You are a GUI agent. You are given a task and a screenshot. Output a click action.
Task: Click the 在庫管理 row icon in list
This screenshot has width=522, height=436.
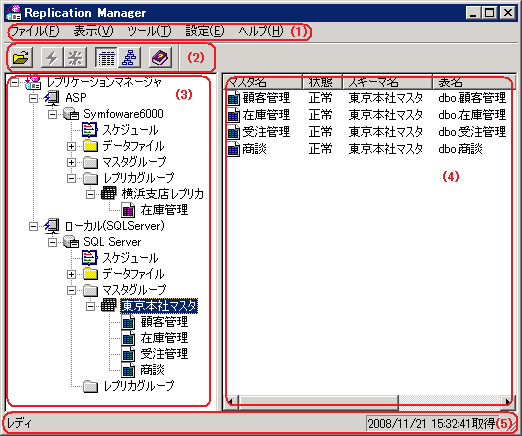tap(234, 115)
